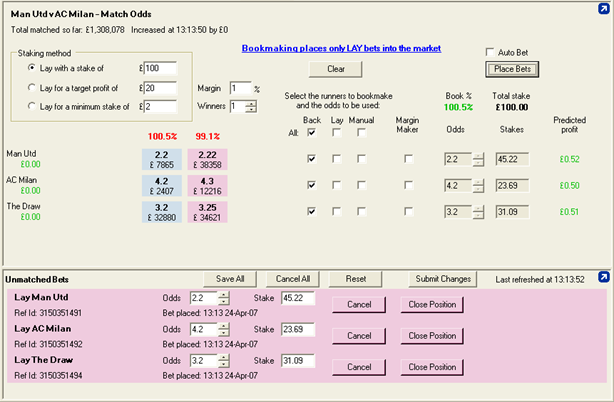Toggle the All Lay checkbox
This screenshot has width=614, height=402.
click(336, 133)
